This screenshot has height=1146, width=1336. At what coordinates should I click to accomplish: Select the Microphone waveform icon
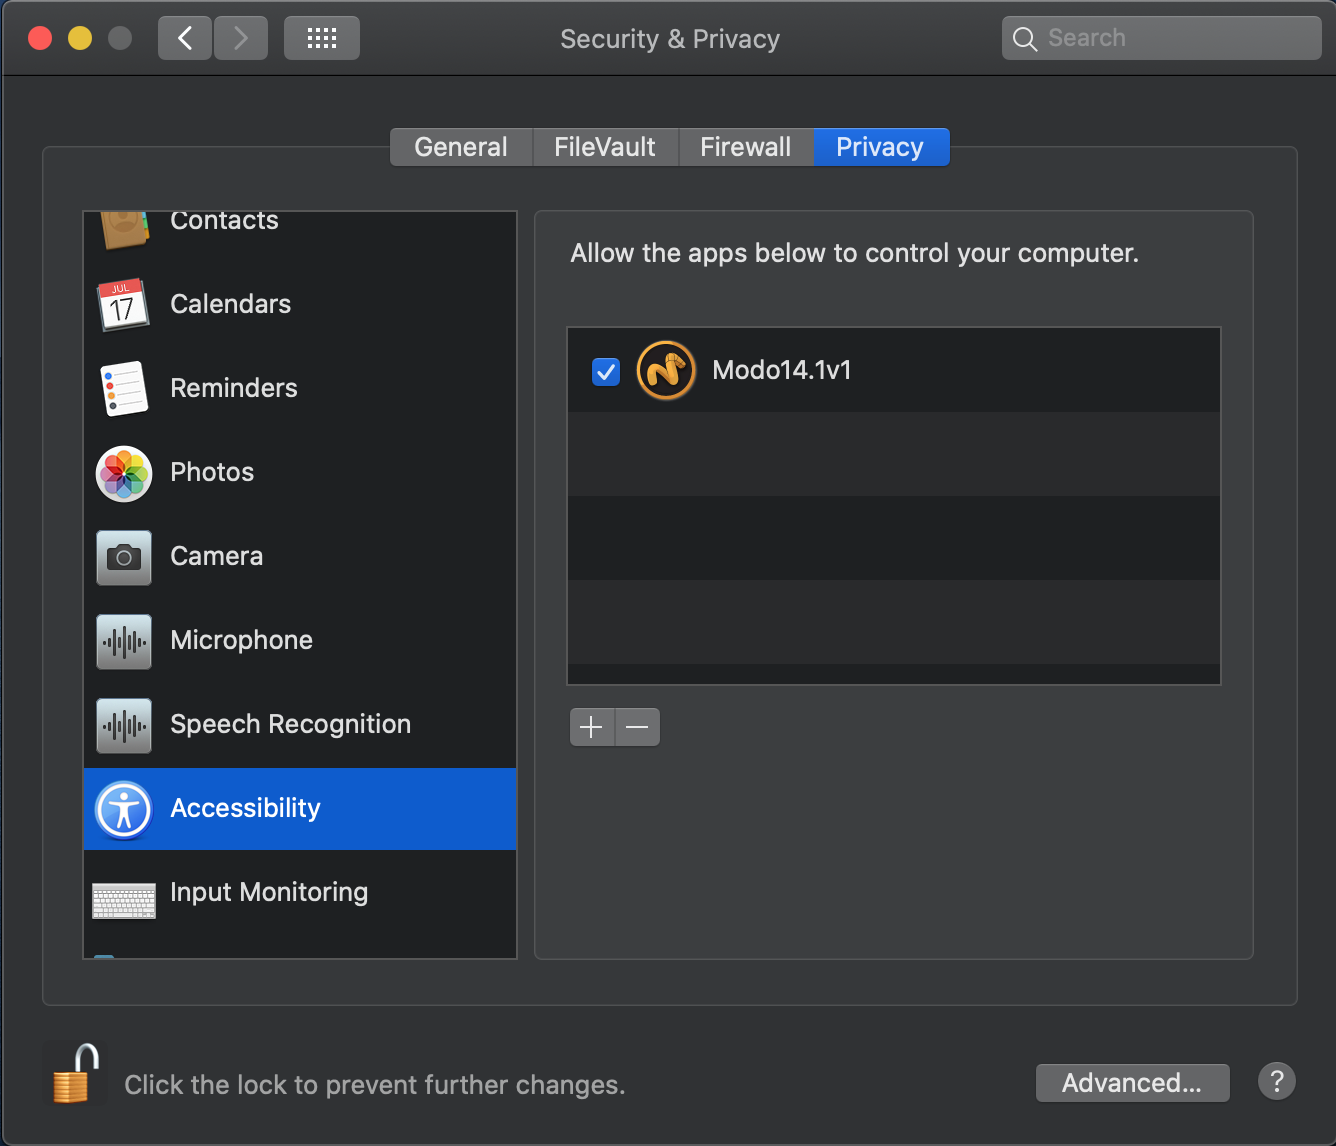123,640
